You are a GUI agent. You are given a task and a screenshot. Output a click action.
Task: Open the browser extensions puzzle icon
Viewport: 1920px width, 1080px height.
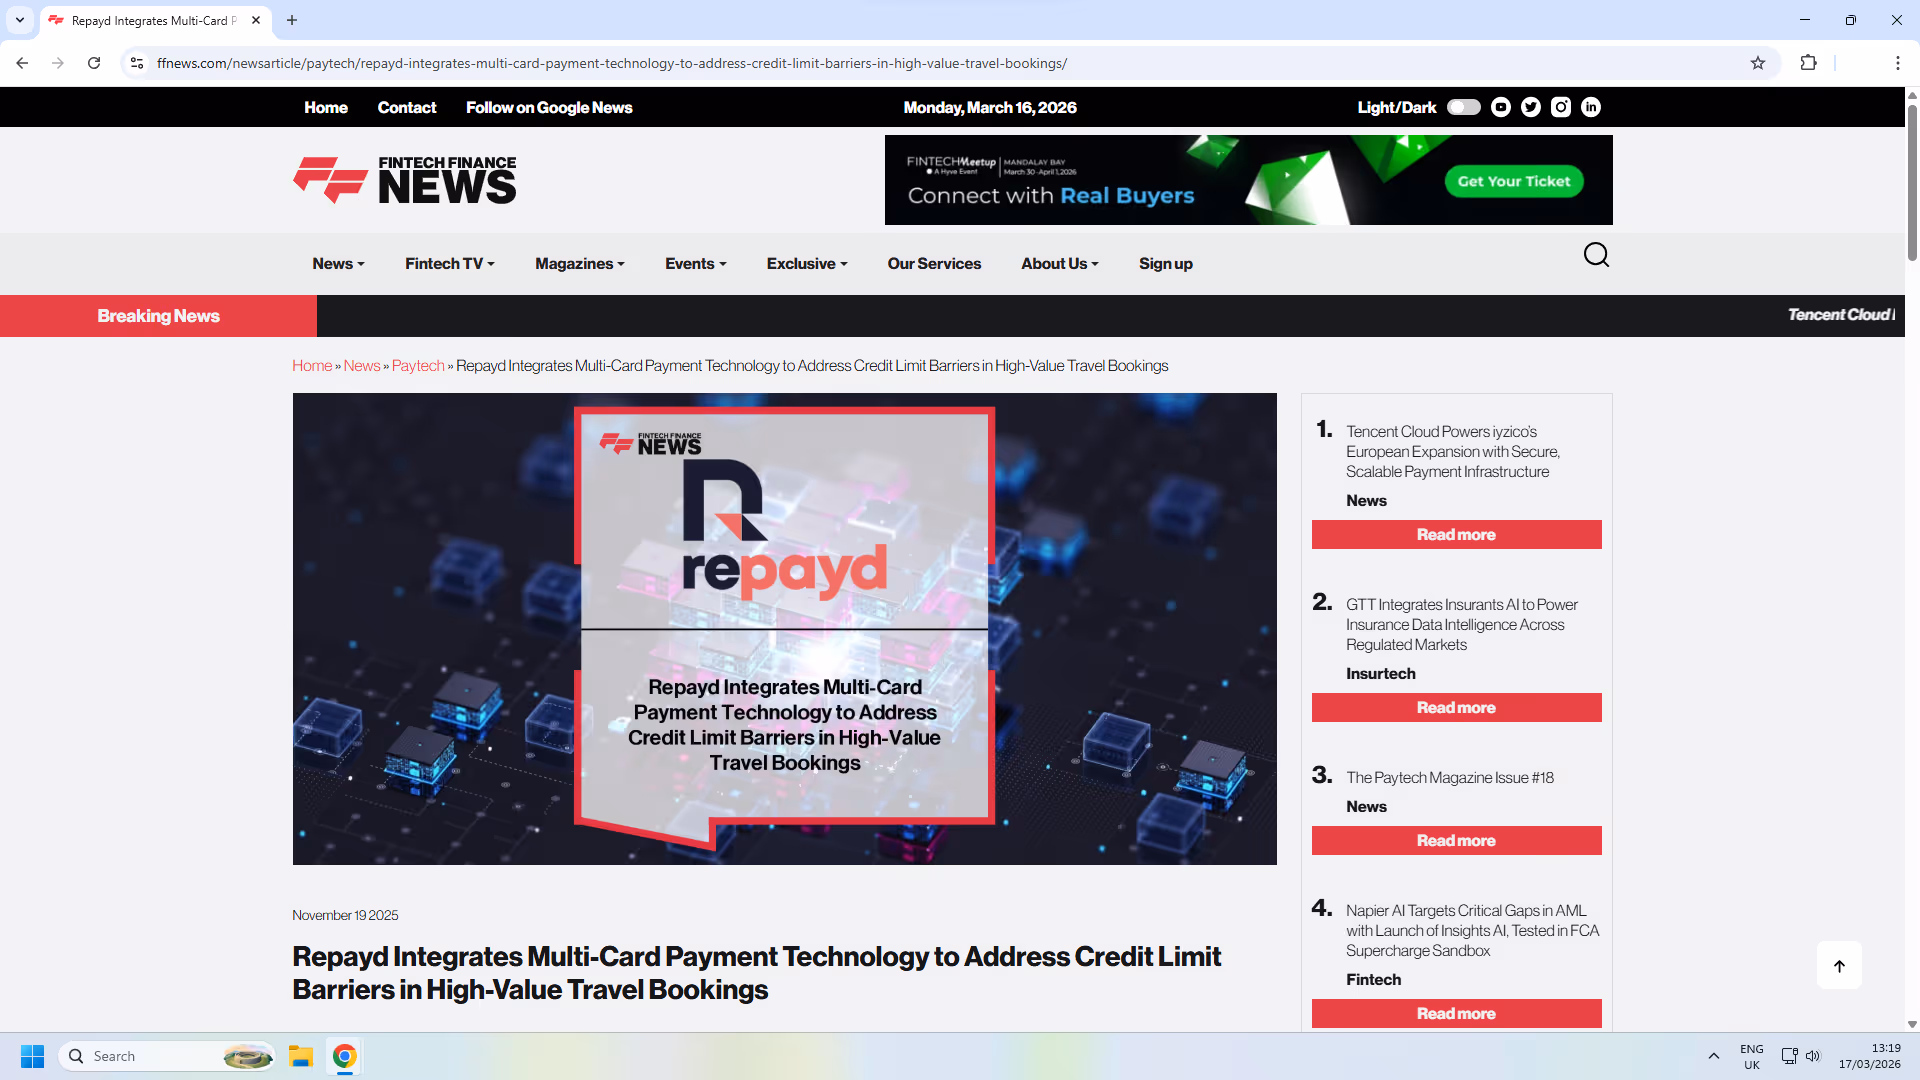click(1808, 63)
